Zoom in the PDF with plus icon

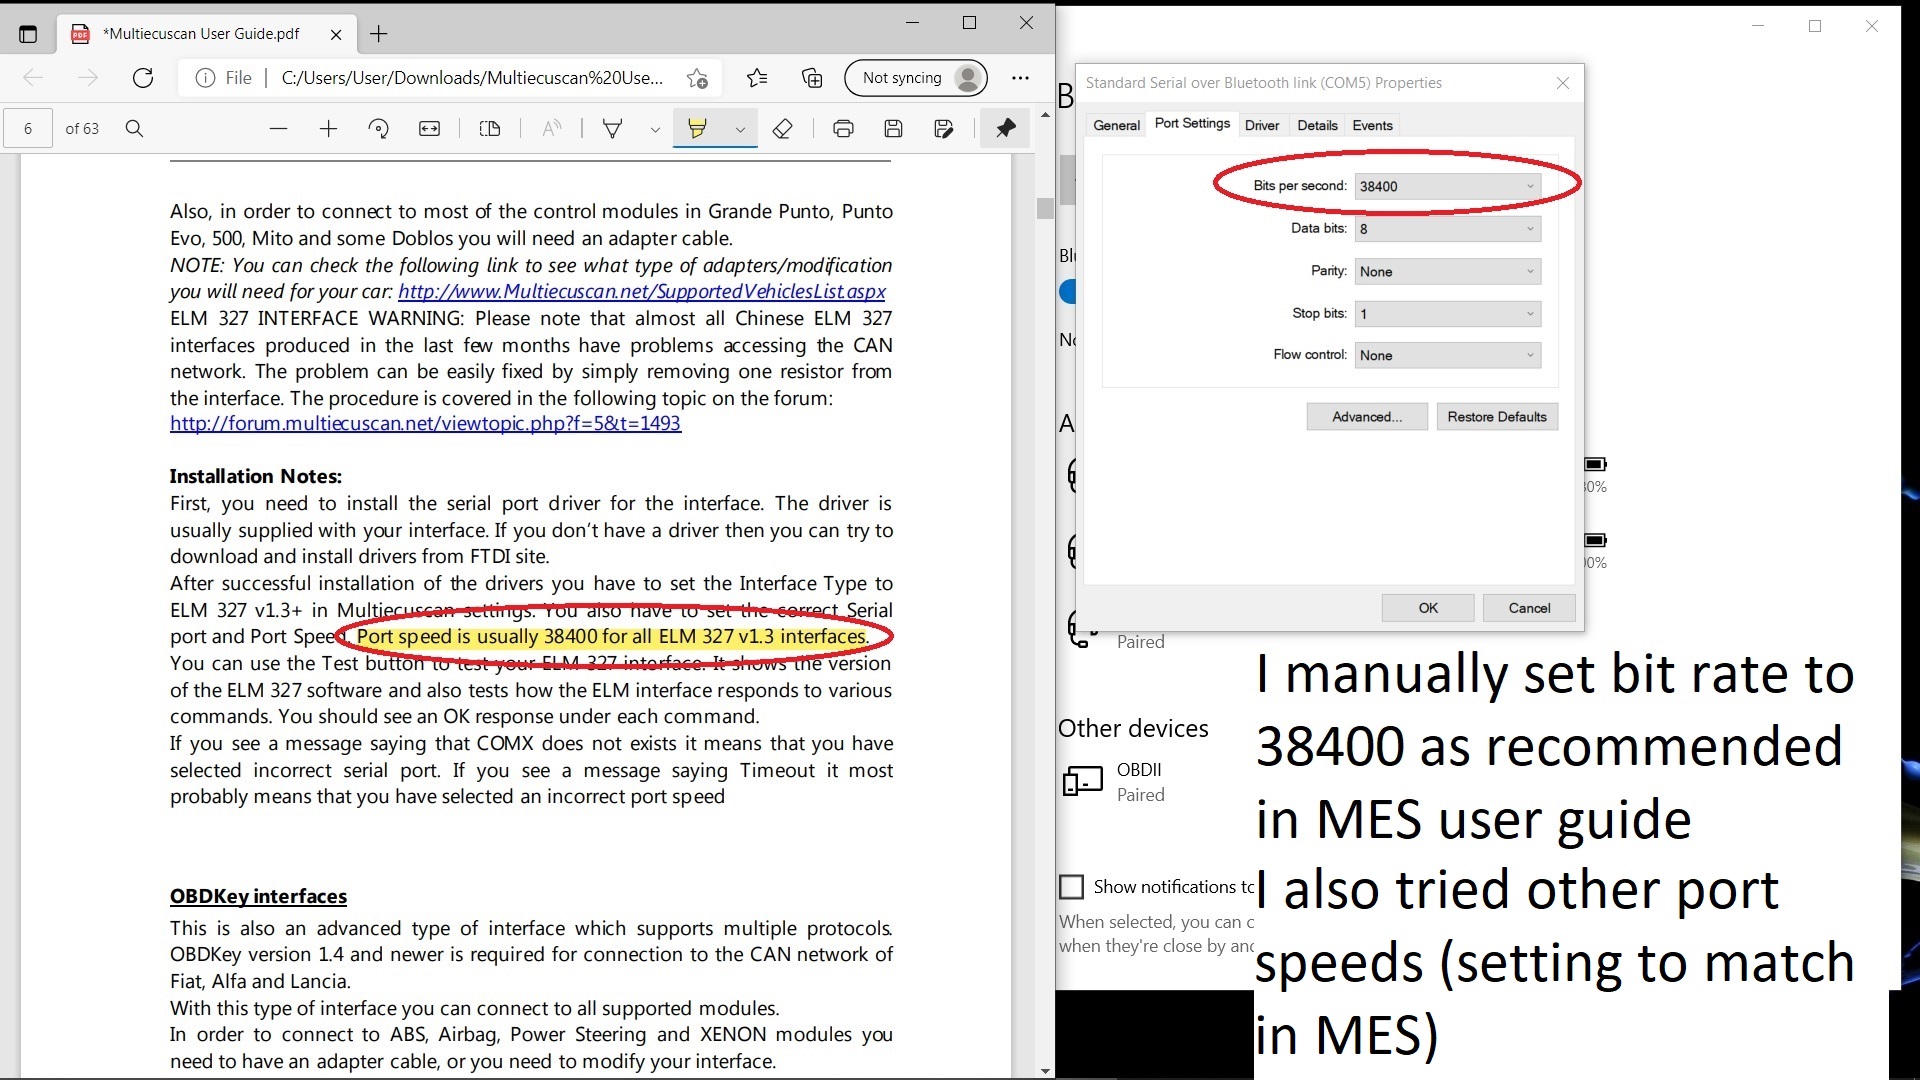click(328, 128)
